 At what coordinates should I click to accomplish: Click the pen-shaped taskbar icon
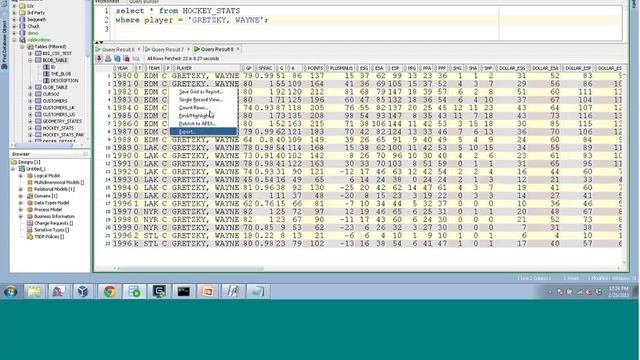(x=233, y=291)
